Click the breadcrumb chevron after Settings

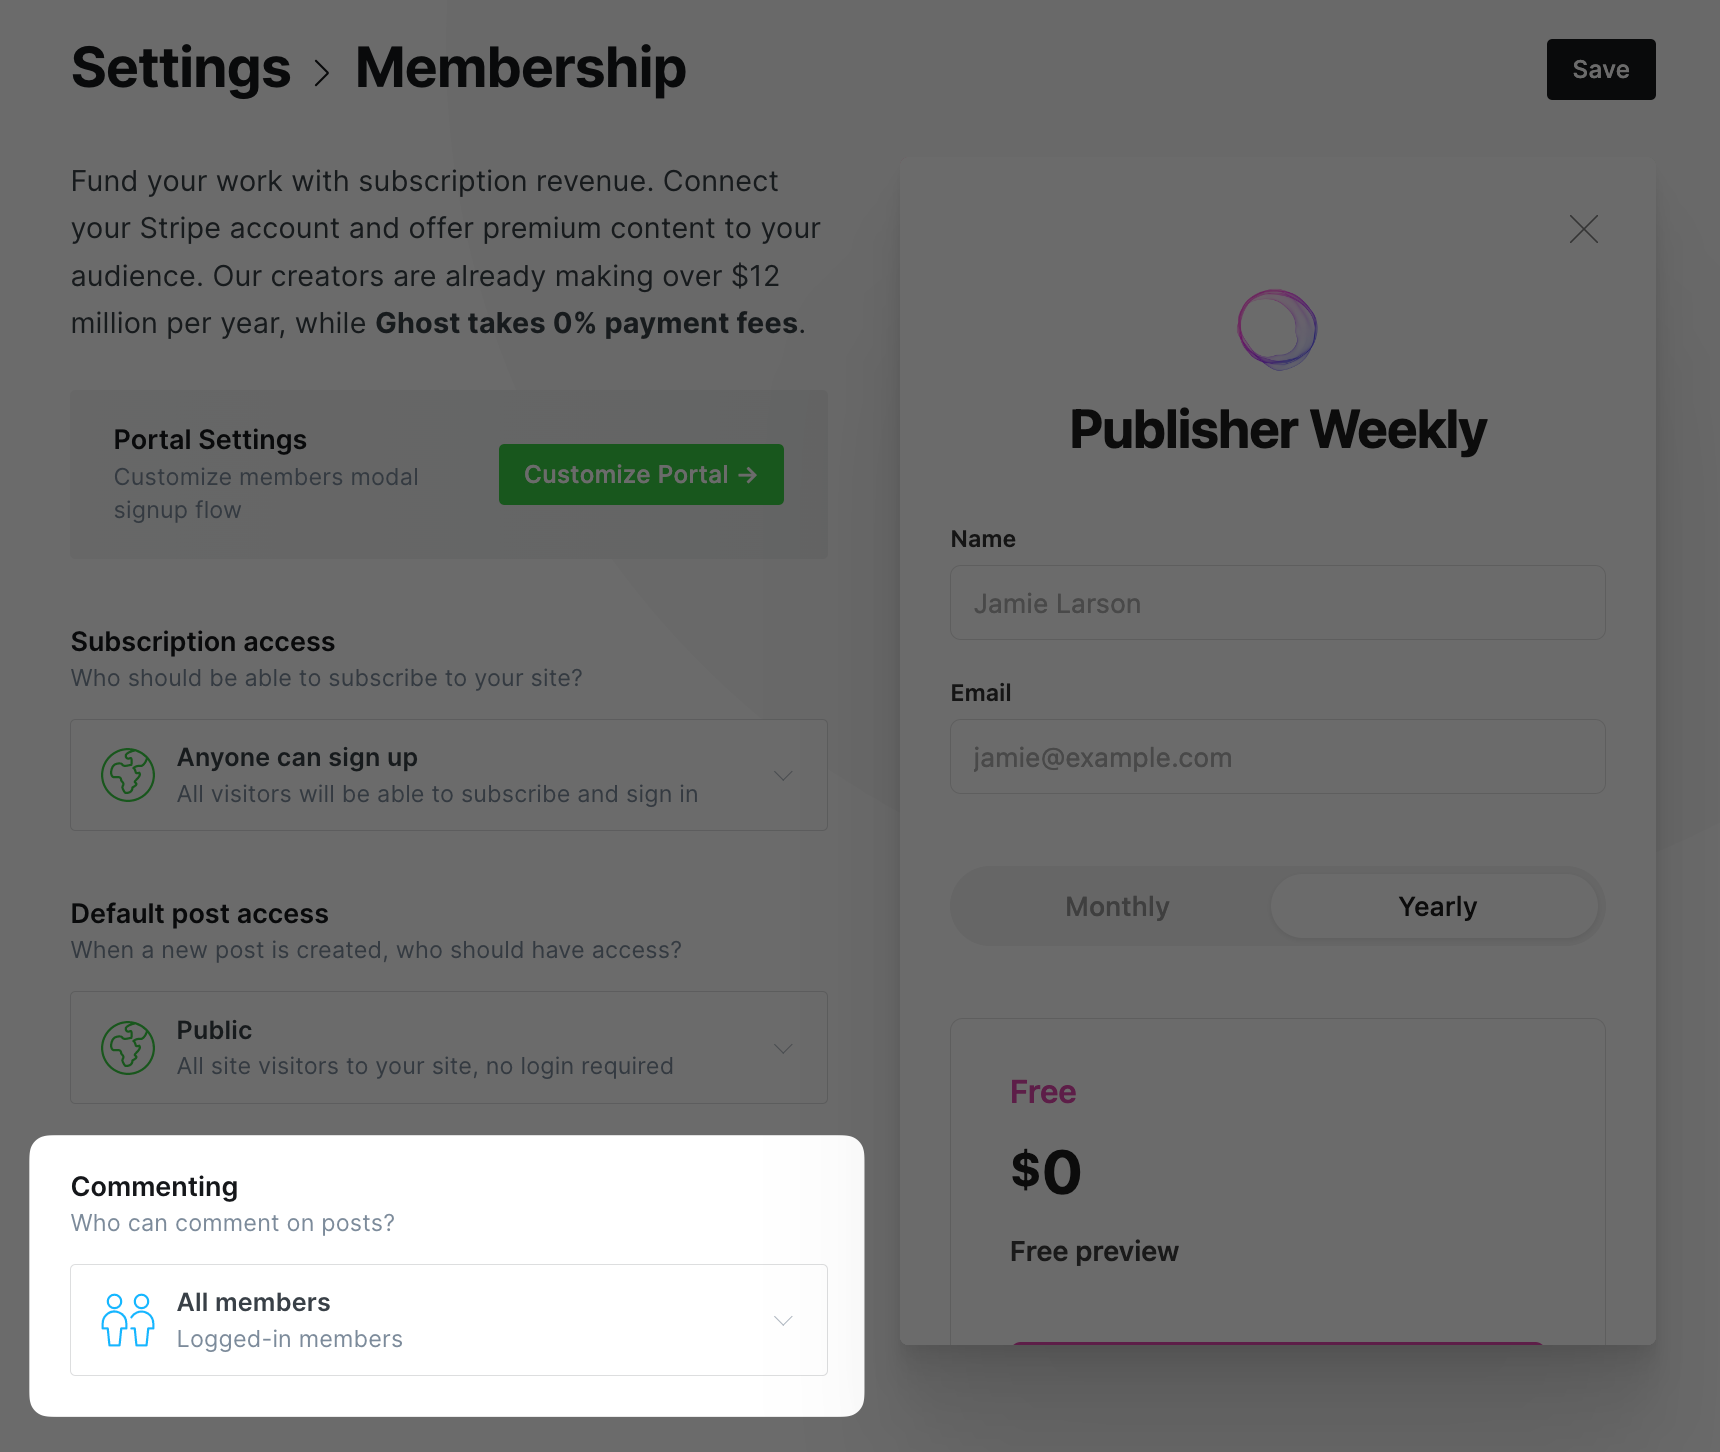322,72
